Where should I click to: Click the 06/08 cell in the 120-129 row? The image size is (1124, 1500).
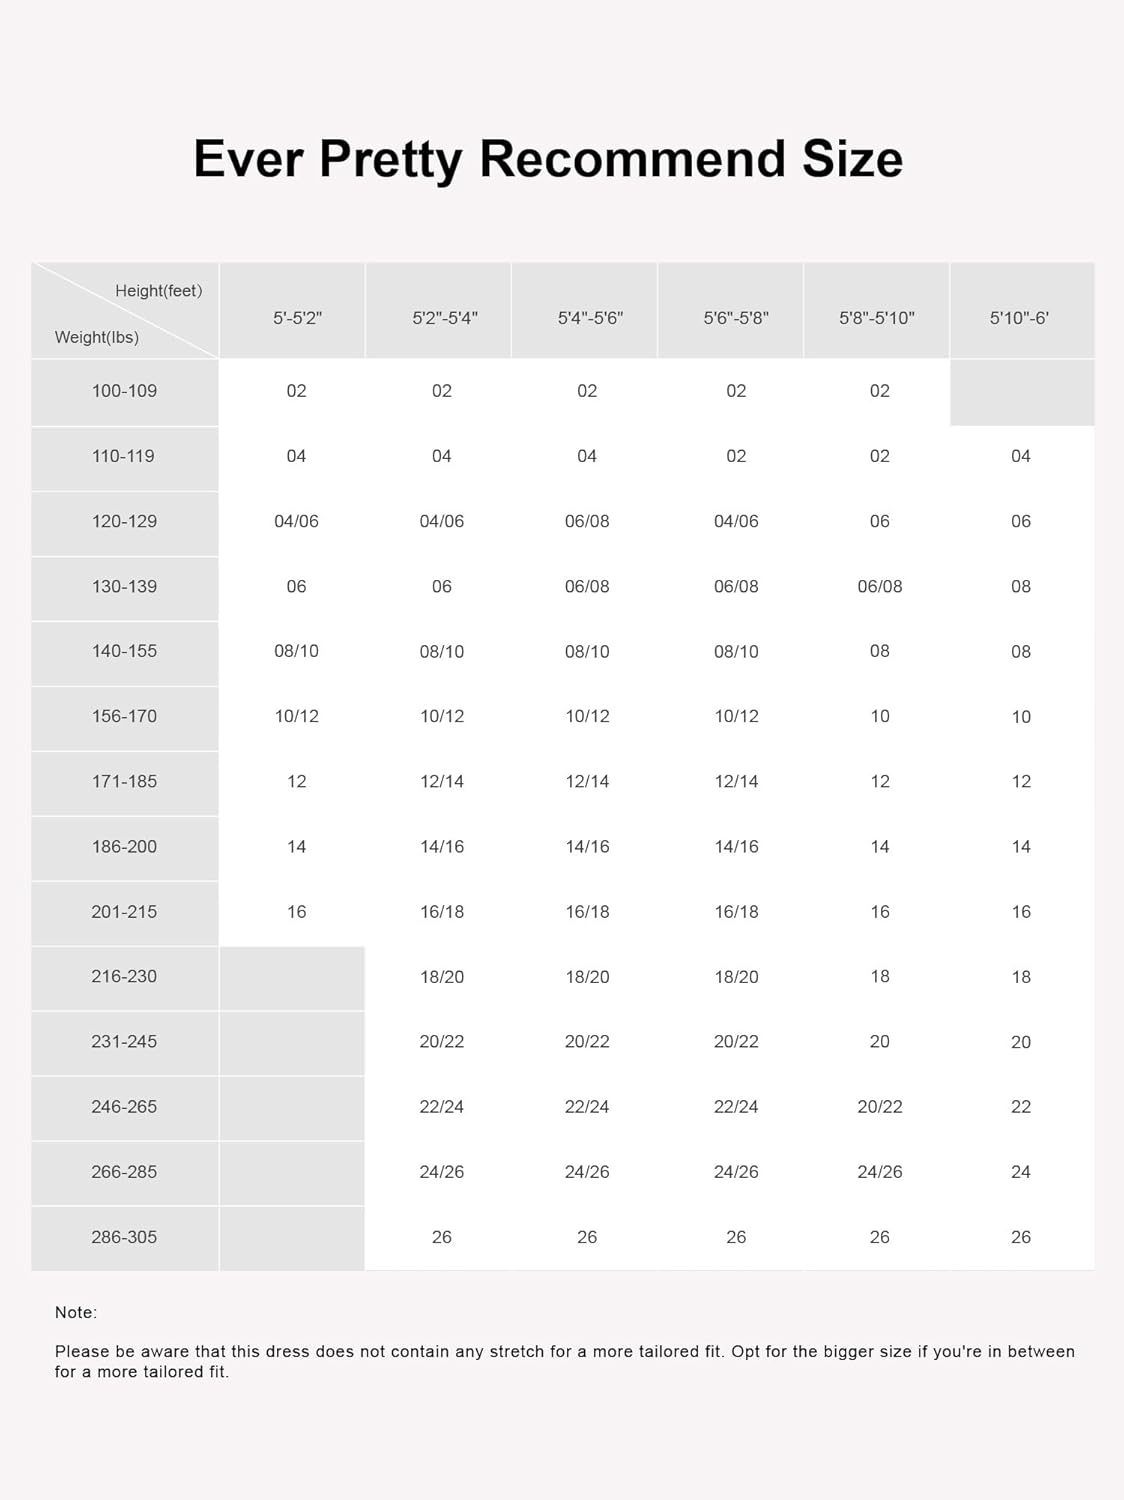click(587, 521)
